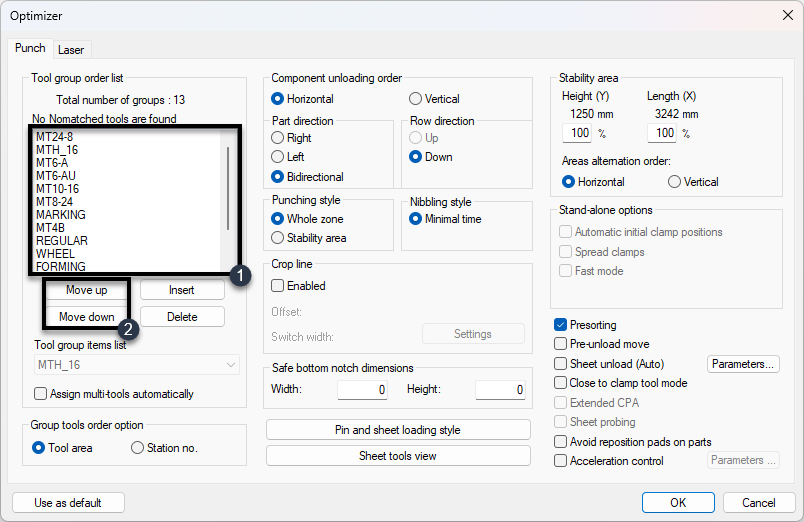The image size is (804, 522).
Task: Enable Avoid reposition pads on parts
Action: coord(633,441)
